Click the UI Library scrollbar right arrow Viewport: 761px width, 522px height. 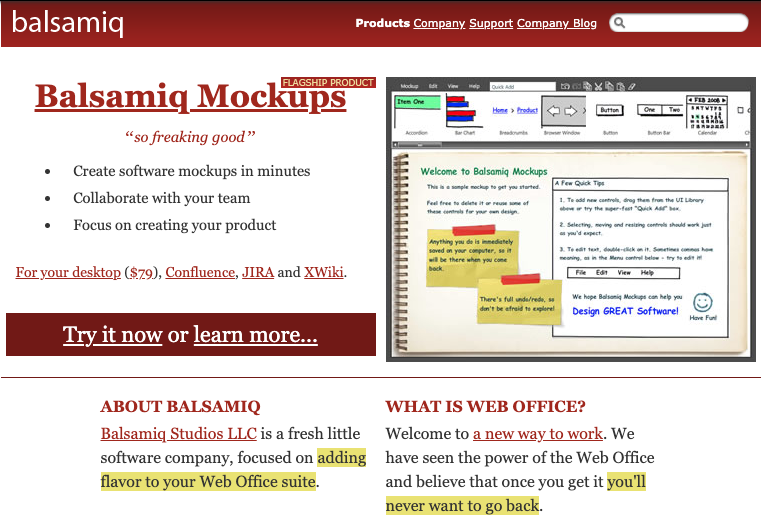pos(747,145)
